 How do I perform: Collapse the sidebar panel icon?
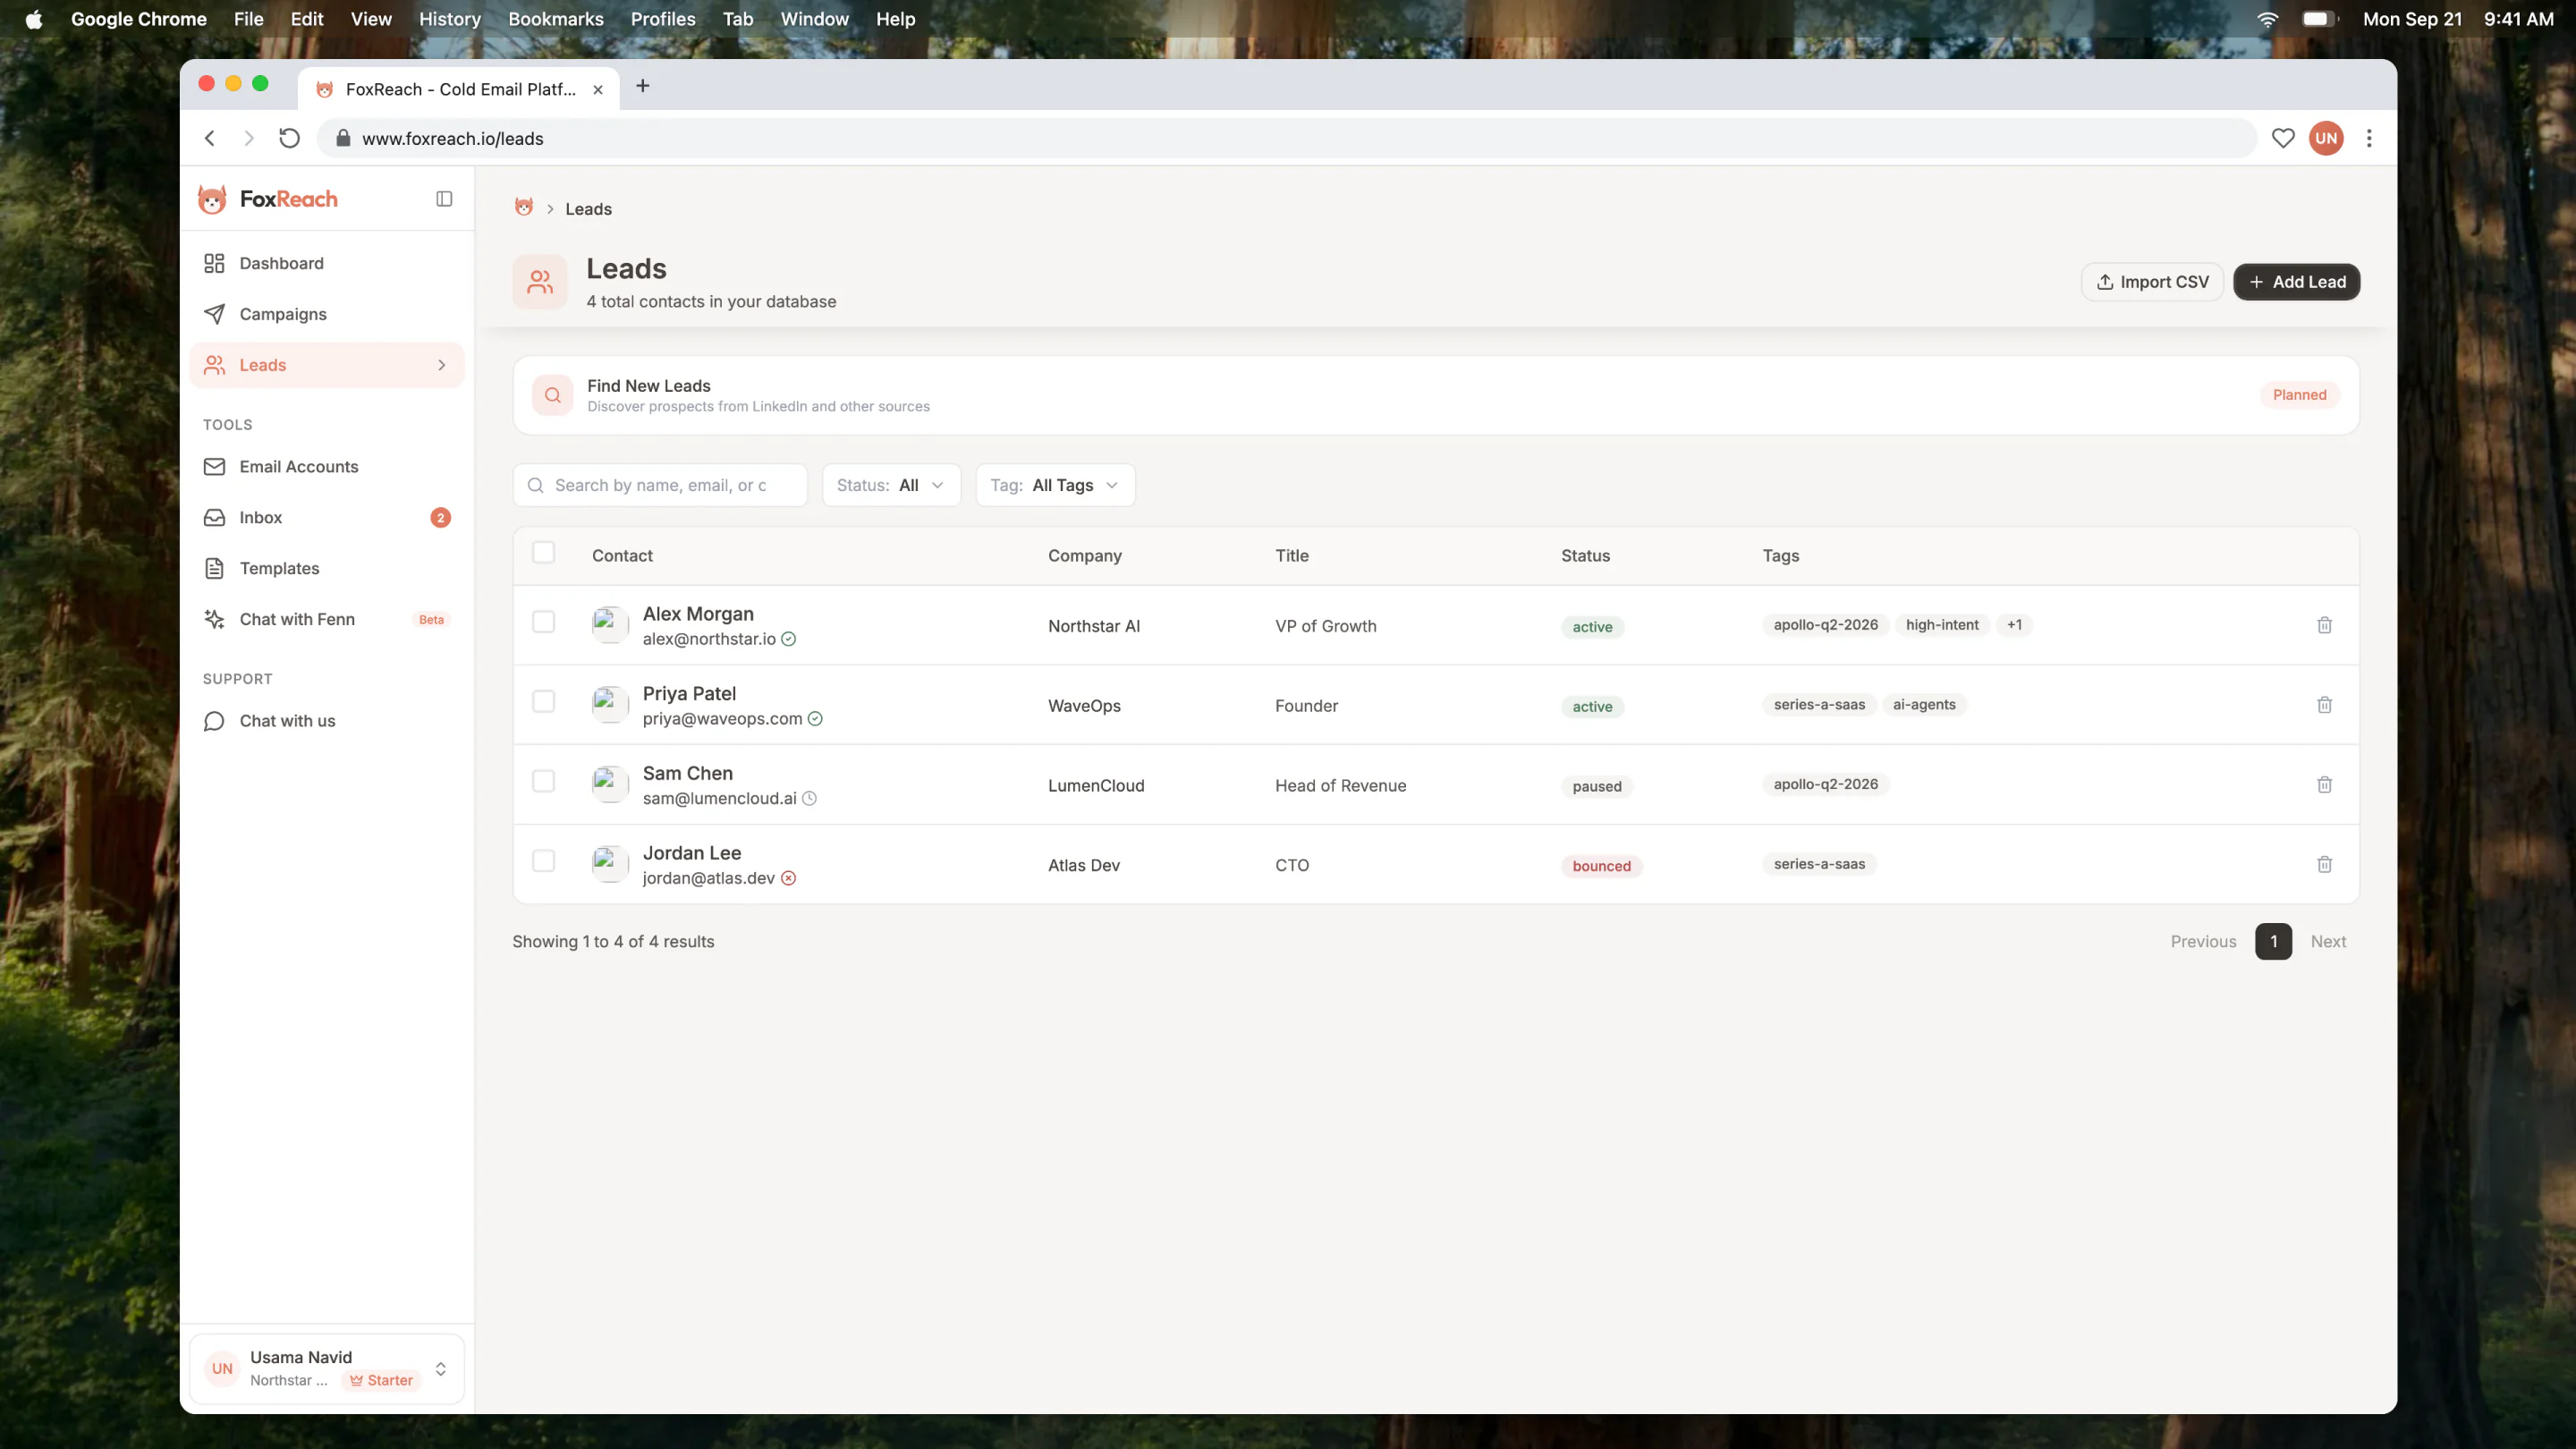point(444,199)
